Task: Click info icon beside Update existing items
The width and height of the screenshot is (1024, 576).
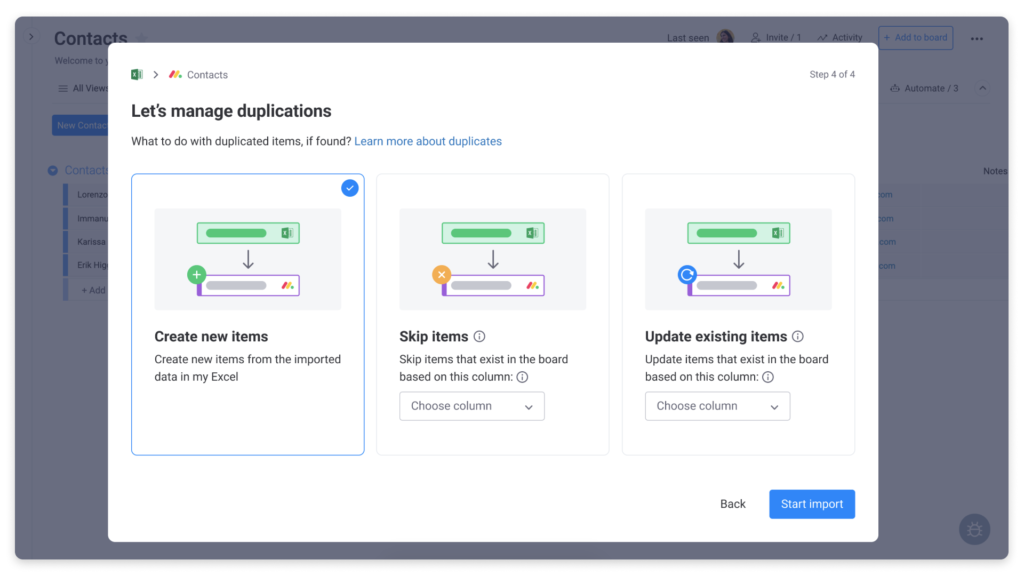Action: (797, 337)
